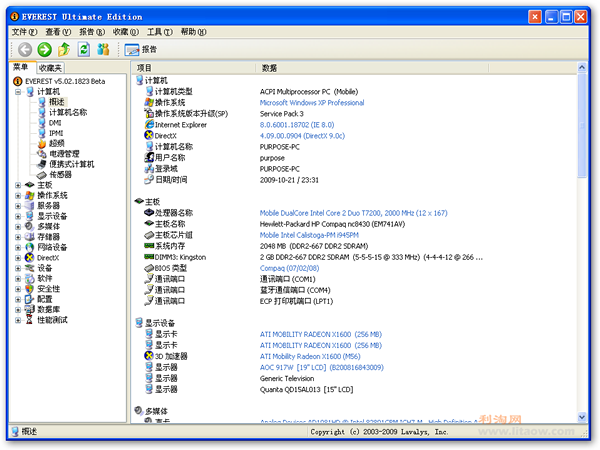Open the 报告(R) menu
The image size is (600, 450).
pos(92,32)
